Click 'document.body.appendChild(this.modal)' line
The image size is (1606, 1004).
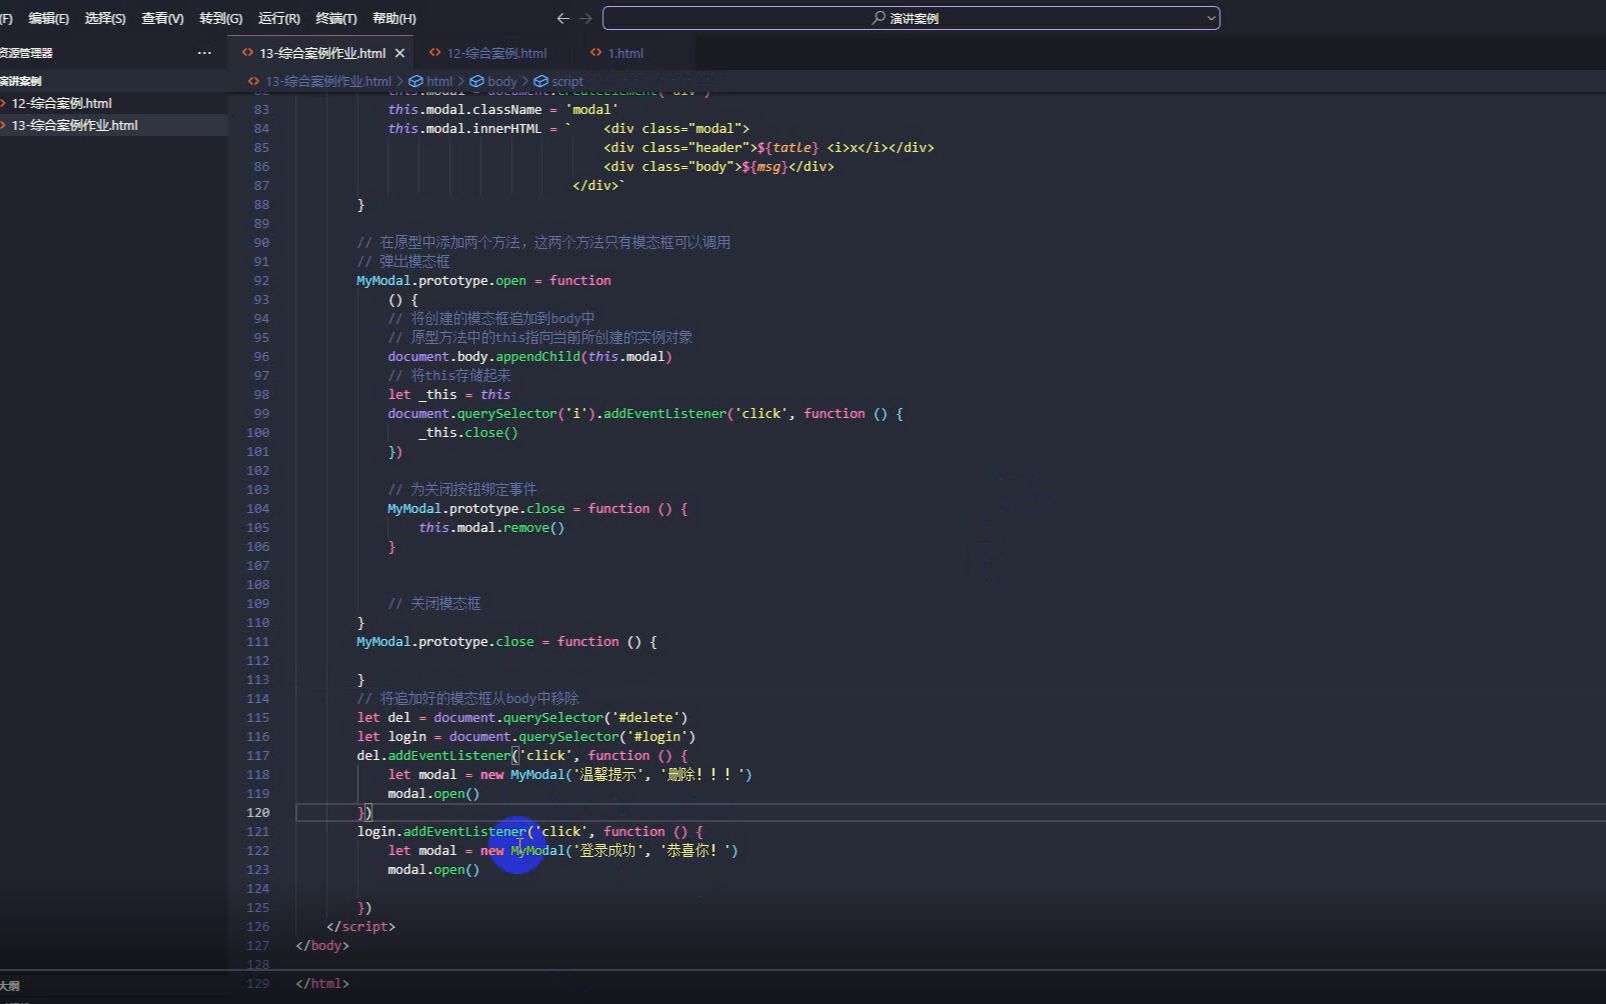(x=530, y=356)
